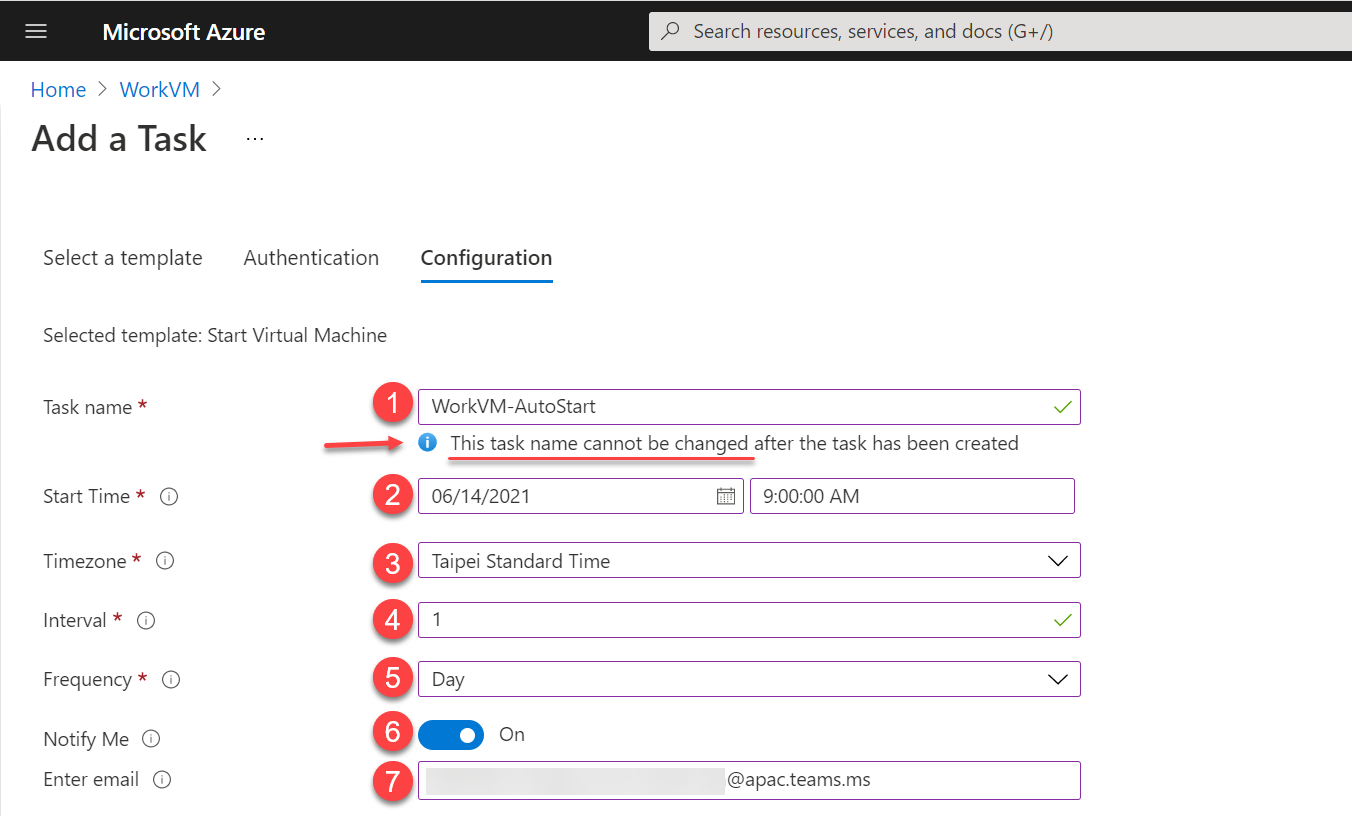Click the Selected template: Start Virtual Machine text

coord(215,336)
